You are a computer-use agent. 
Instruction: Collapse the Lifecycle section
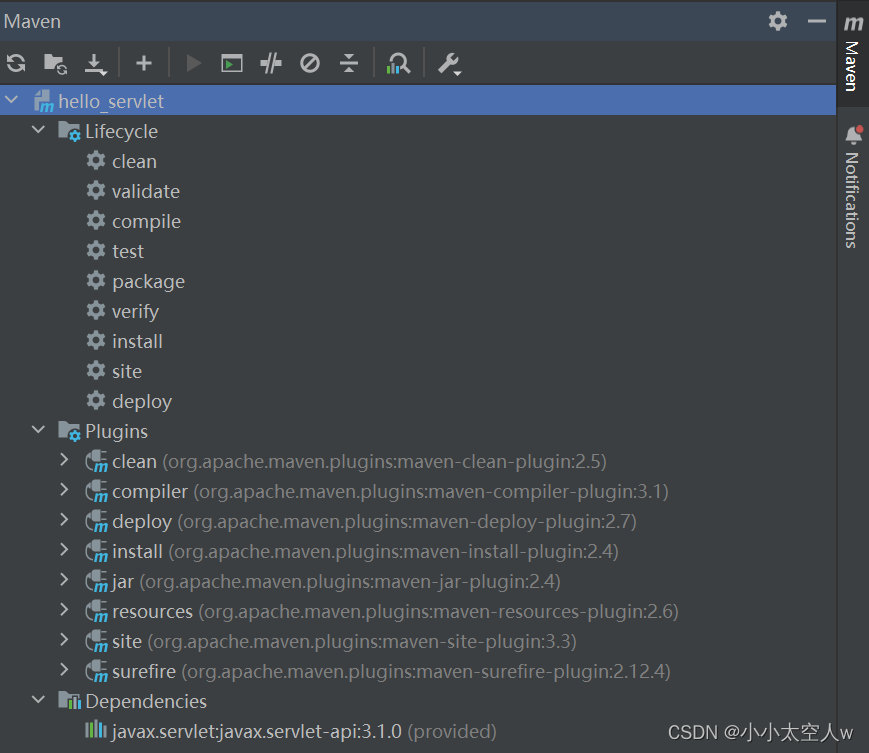pyautogui.click(x=38, y=131)
